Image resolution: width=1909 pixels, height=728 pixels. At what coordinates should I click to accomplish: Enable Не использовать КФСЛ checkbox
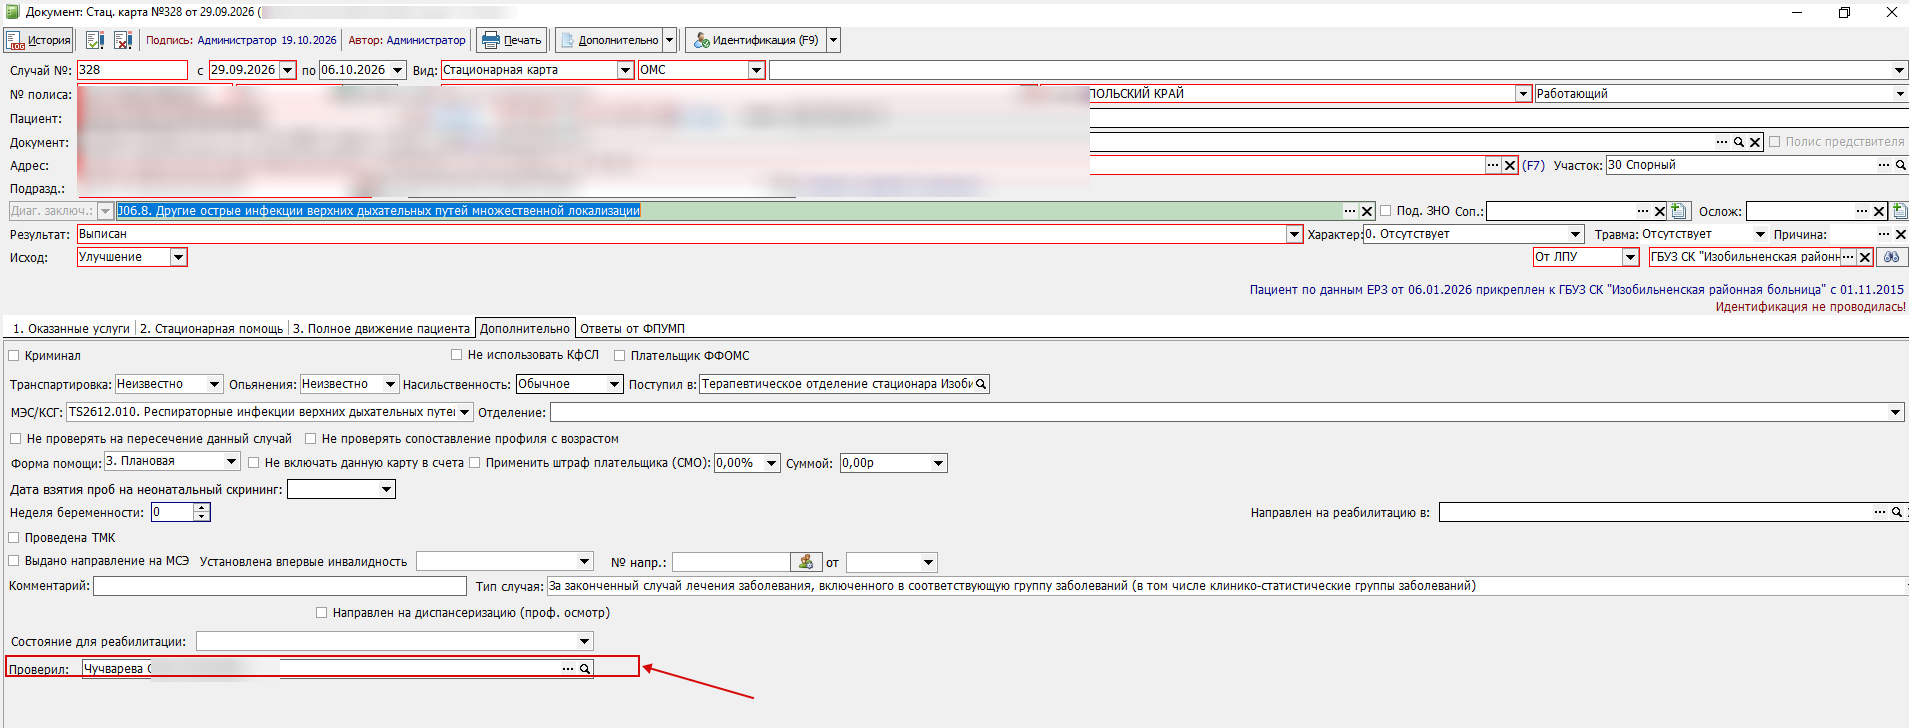click(x=457, y=355)
